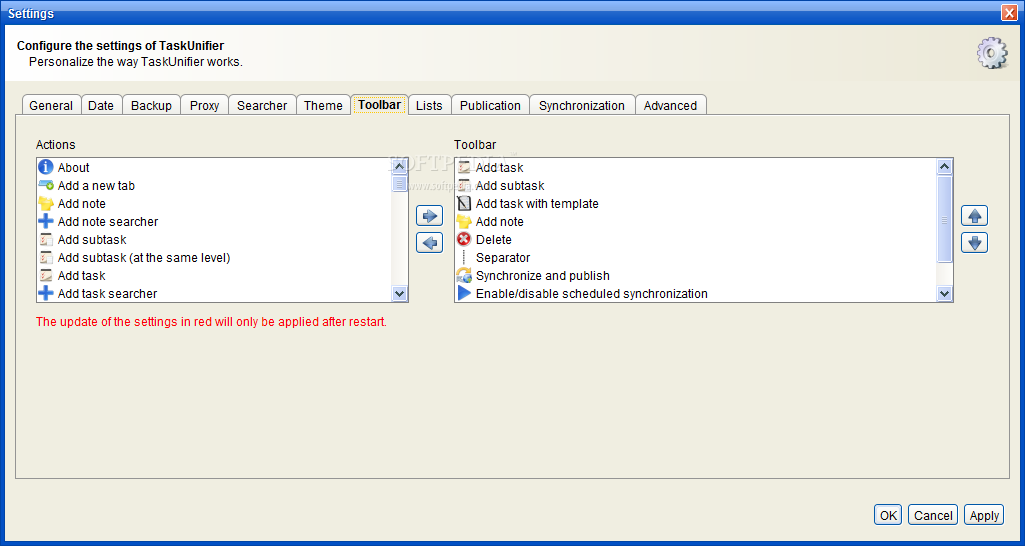The width and height of the screenshot is (1025, 546).
Task: Select 'Add a new tab' row text
Action: pyautogui.click(x=96, y=186)
